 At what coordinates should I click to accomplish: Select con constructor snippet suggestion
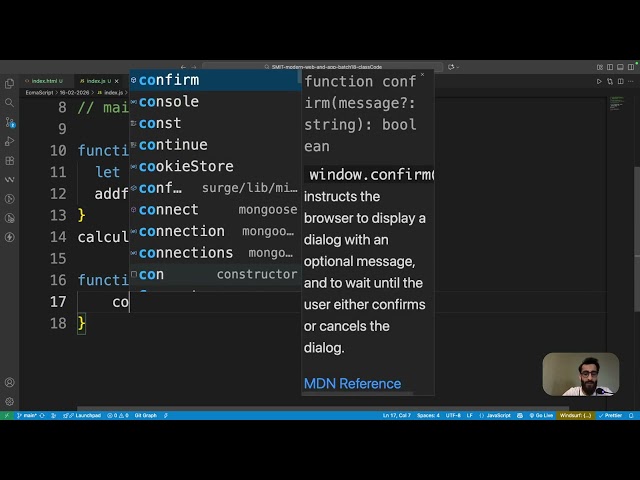click(215, 275)
